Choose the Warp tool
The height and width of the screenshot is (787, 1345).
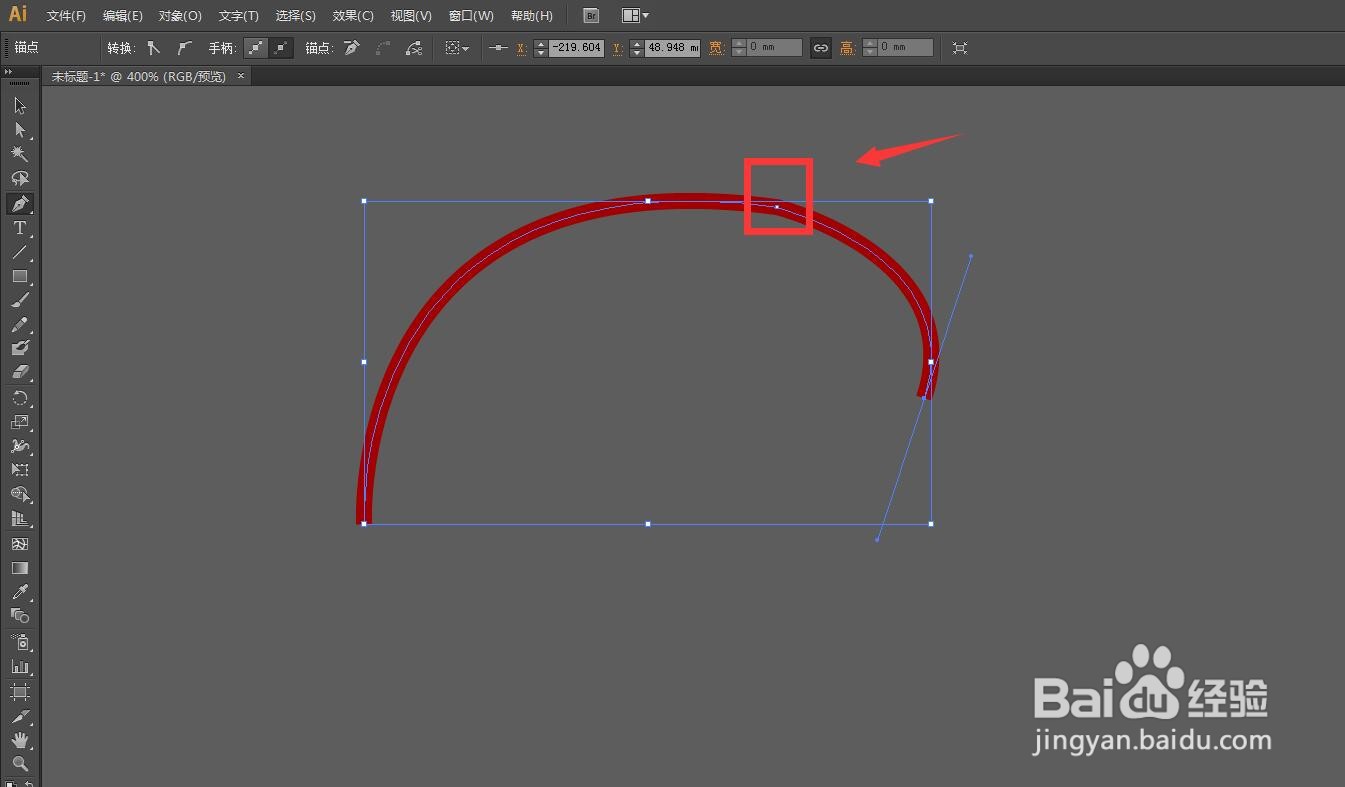pyautogui.click(x=20, y=446)
